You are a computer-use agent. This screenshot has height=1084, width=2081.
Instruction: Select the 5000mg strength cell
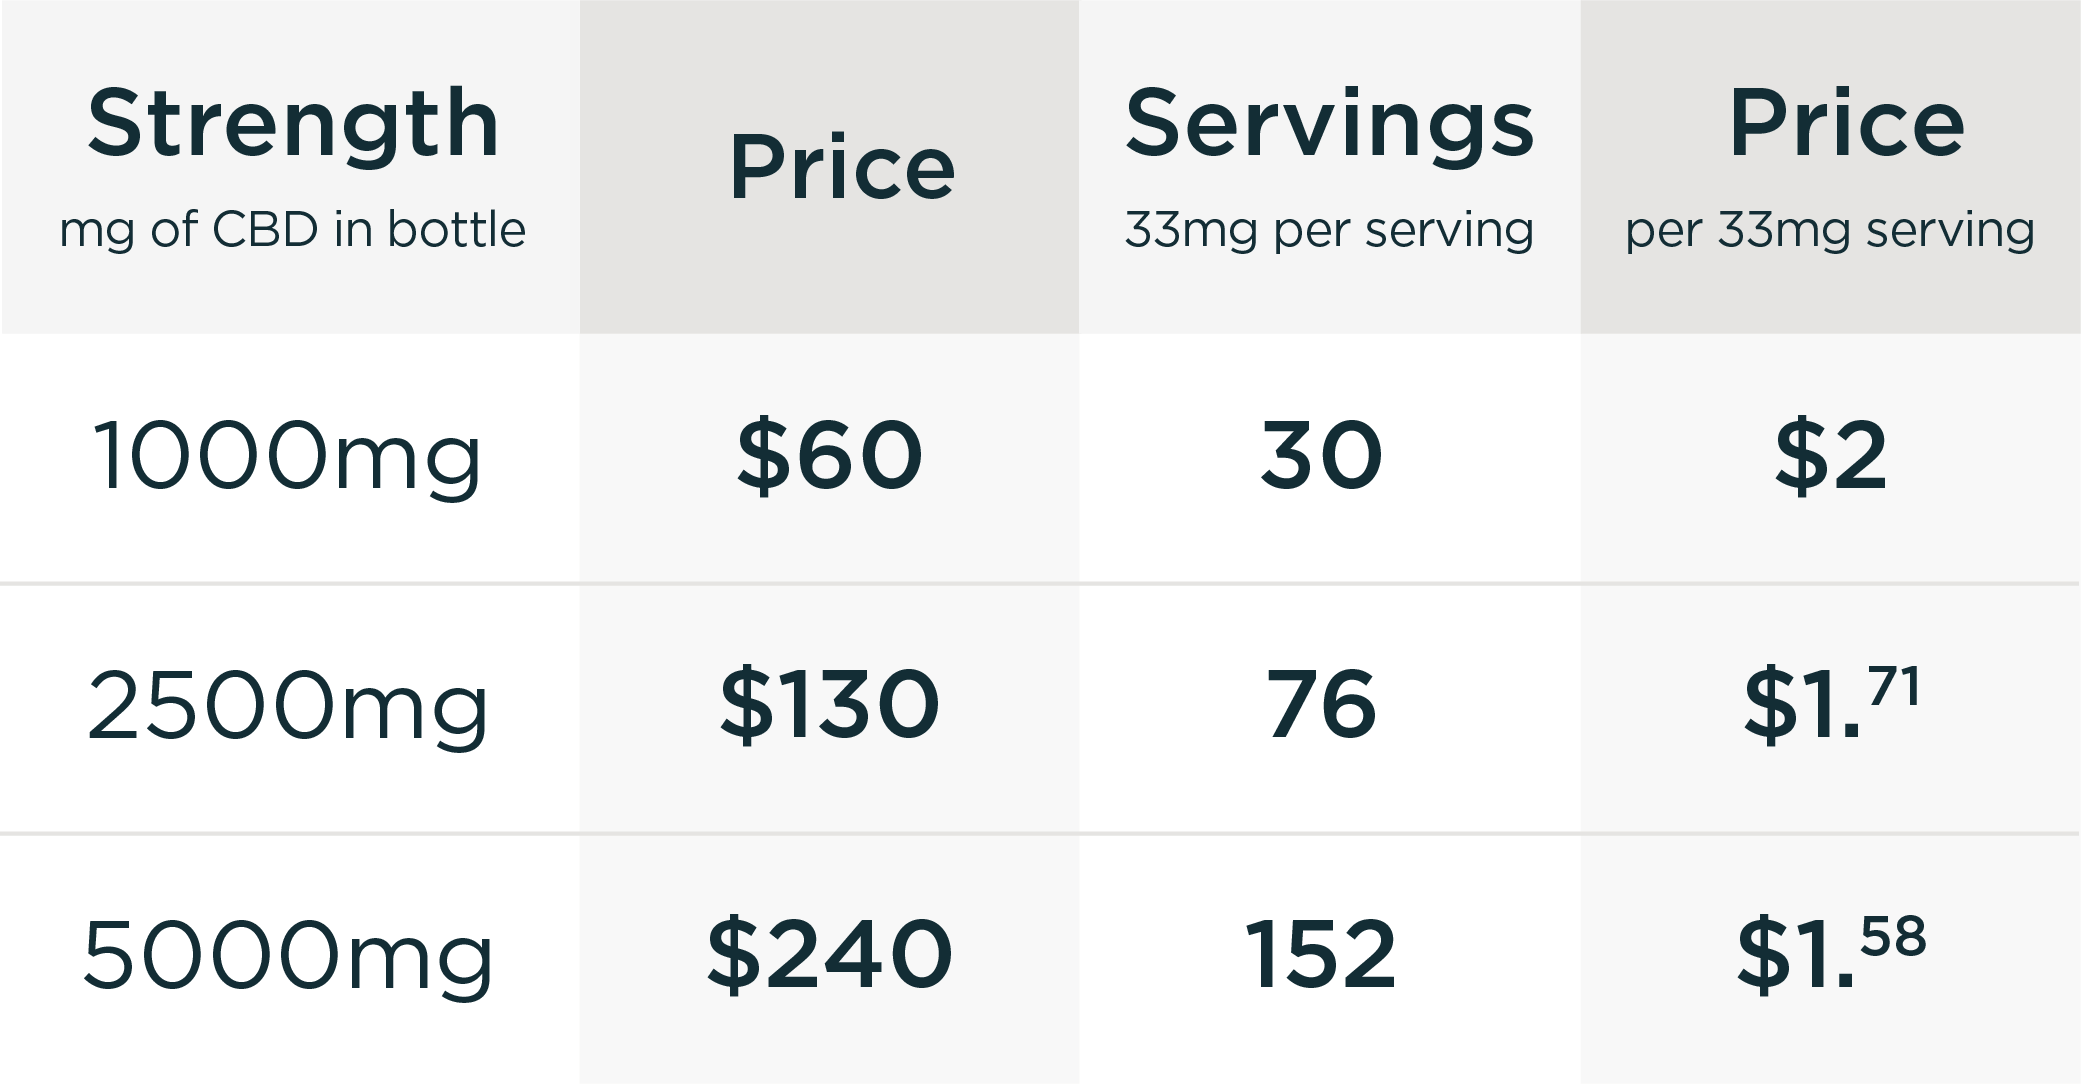(287, 955)
